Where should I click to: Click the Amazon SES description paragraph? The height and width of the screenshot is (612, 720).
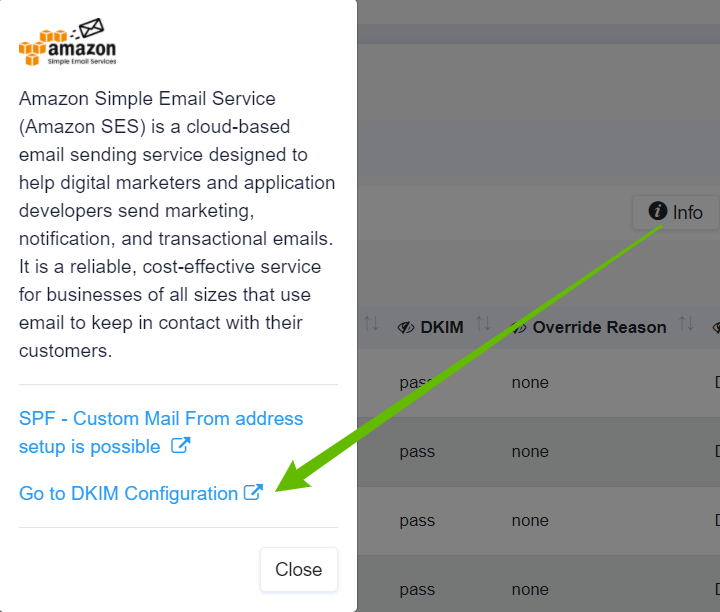coord(177,225)
